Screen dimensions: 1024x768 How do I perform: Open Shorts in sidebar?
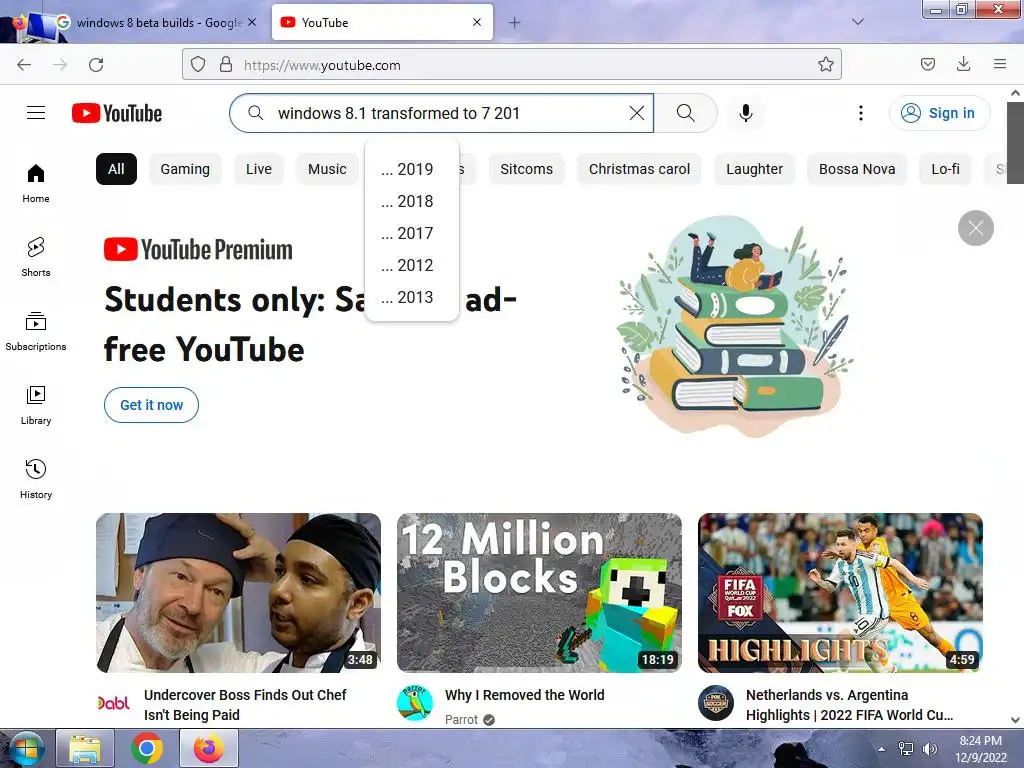tap(36, 257)
